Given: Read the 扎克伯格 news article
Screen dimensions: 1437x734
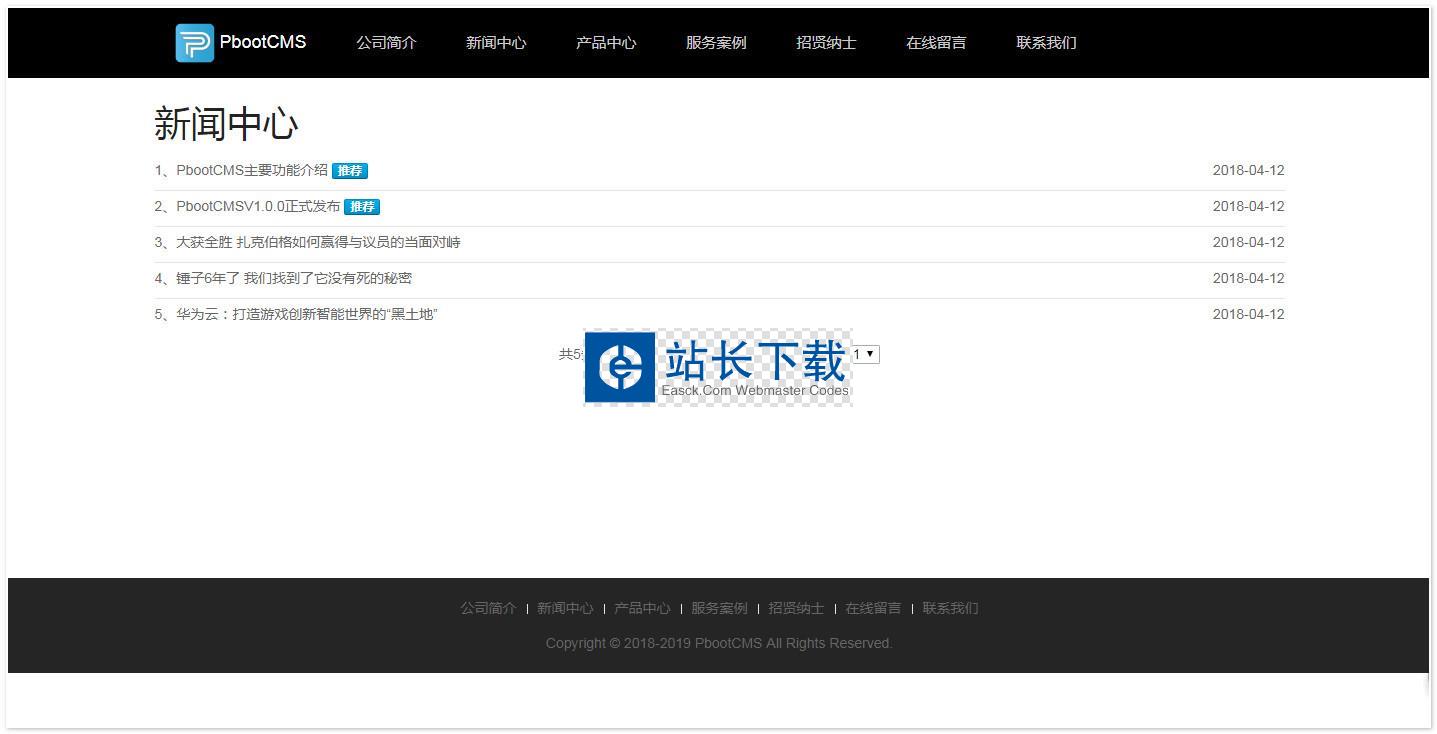Looking at the screenshot, I should (x=318, y=242).
